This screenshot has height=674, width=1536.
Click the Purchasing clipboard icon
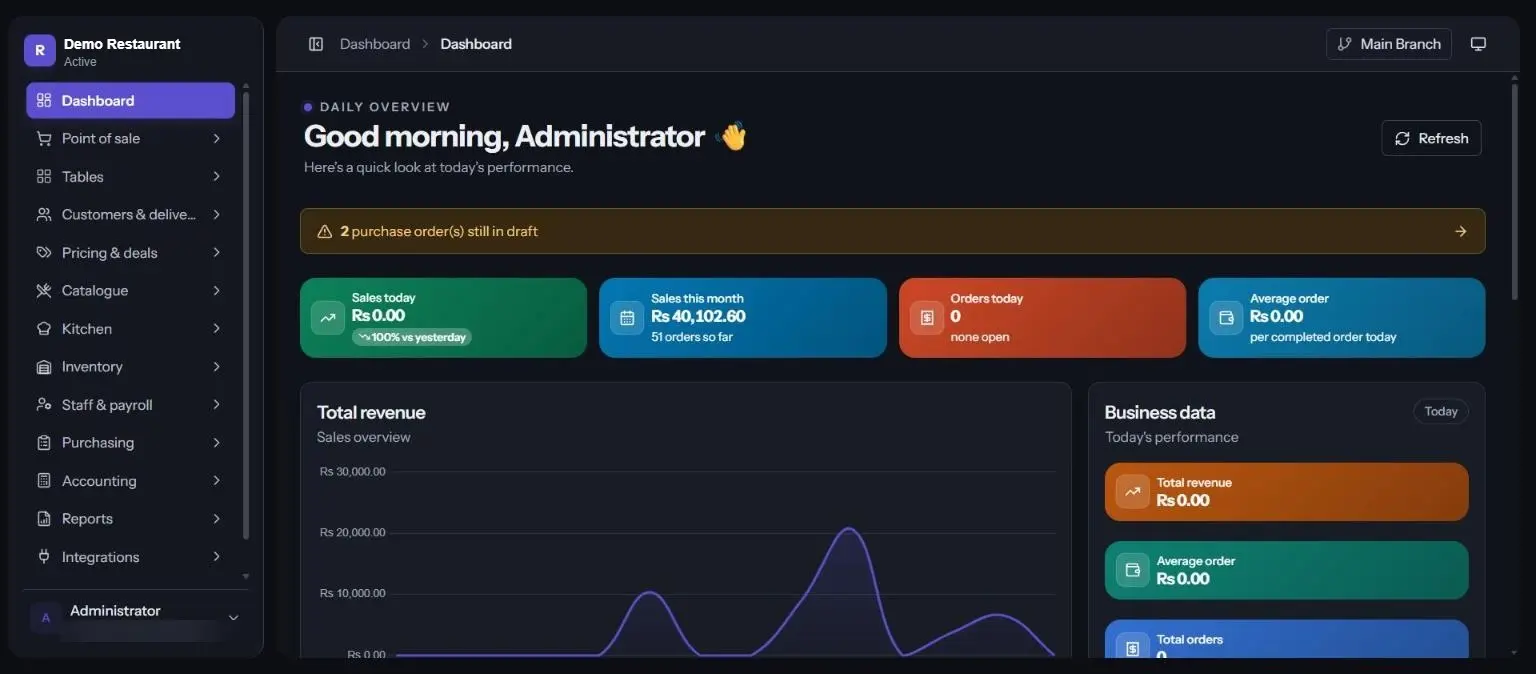[44, 443]
